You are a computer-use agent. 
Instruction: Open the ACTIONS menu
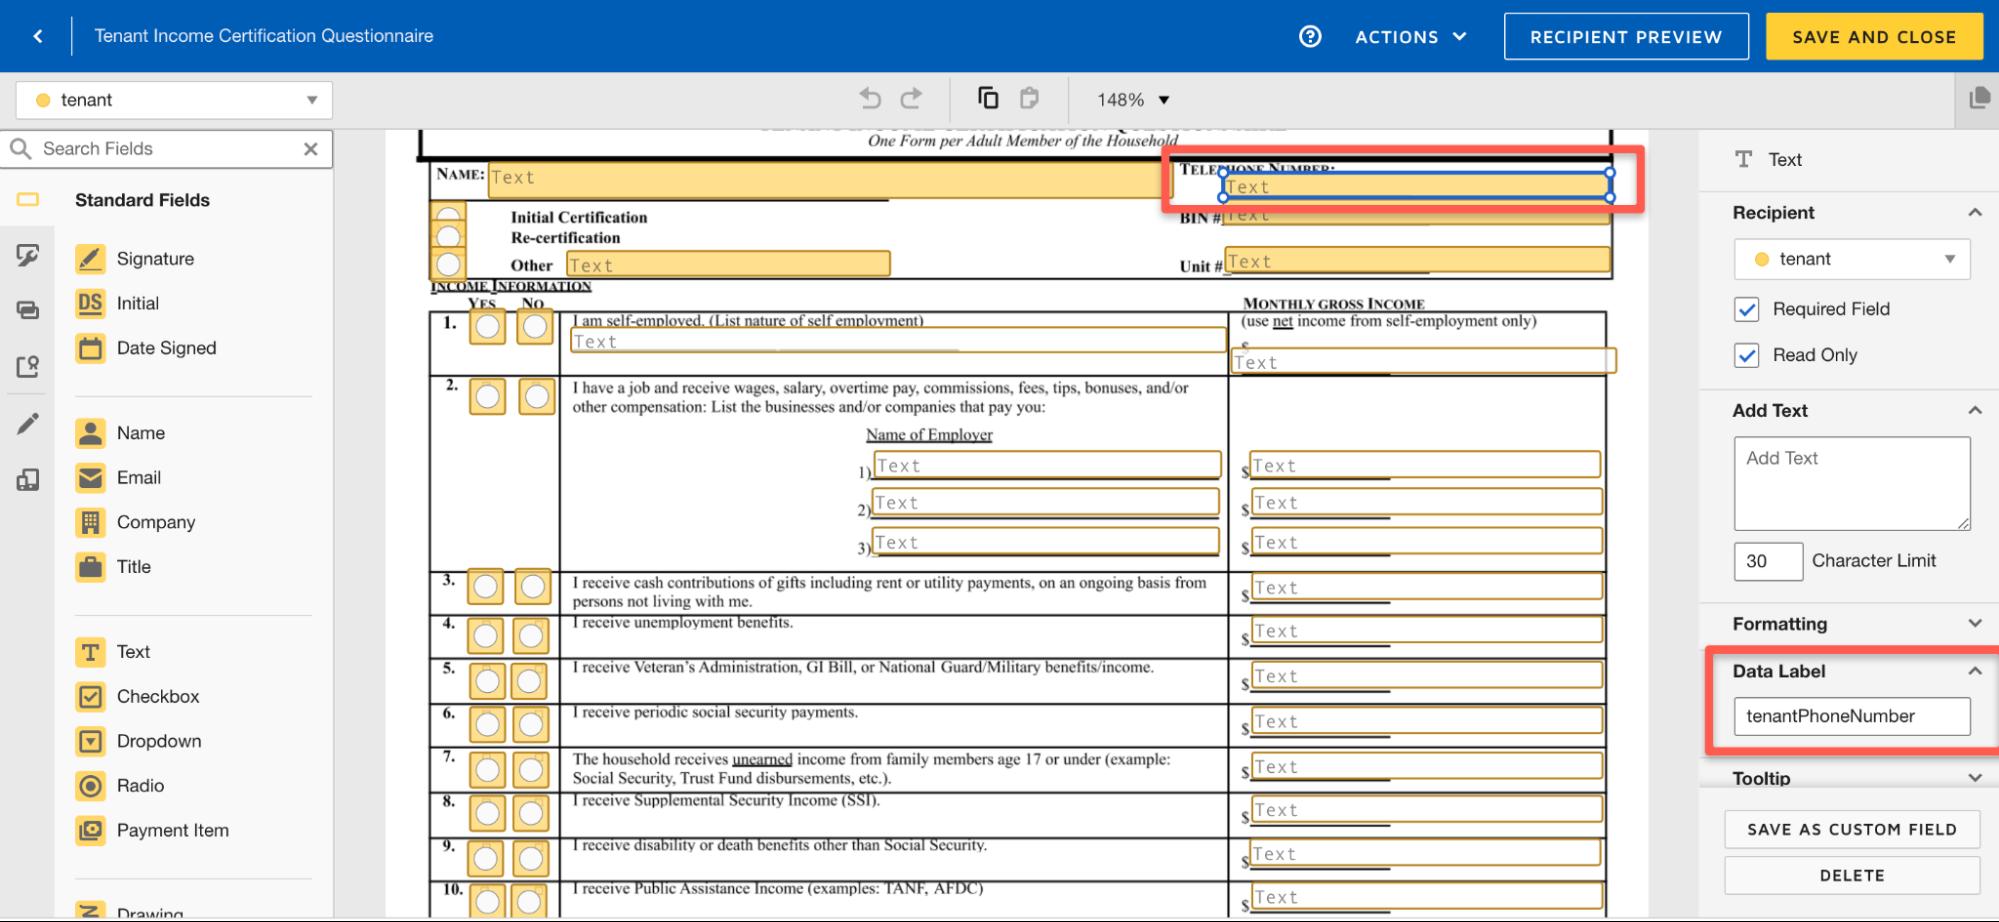pyautogui.click(x=1410, y=36)
